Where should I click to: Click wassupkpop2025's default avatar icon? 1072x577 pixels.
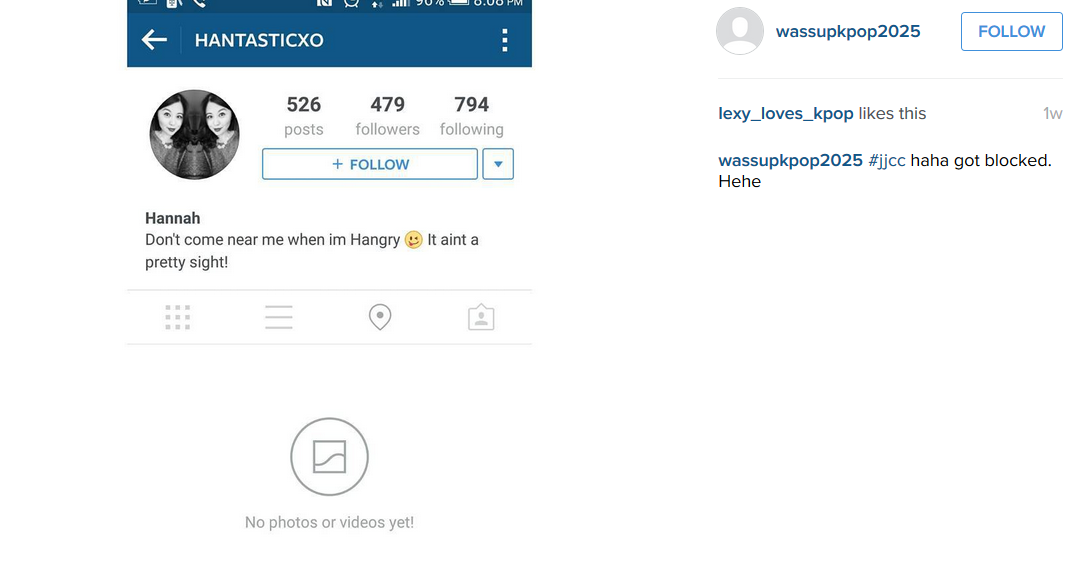point(740,31)
